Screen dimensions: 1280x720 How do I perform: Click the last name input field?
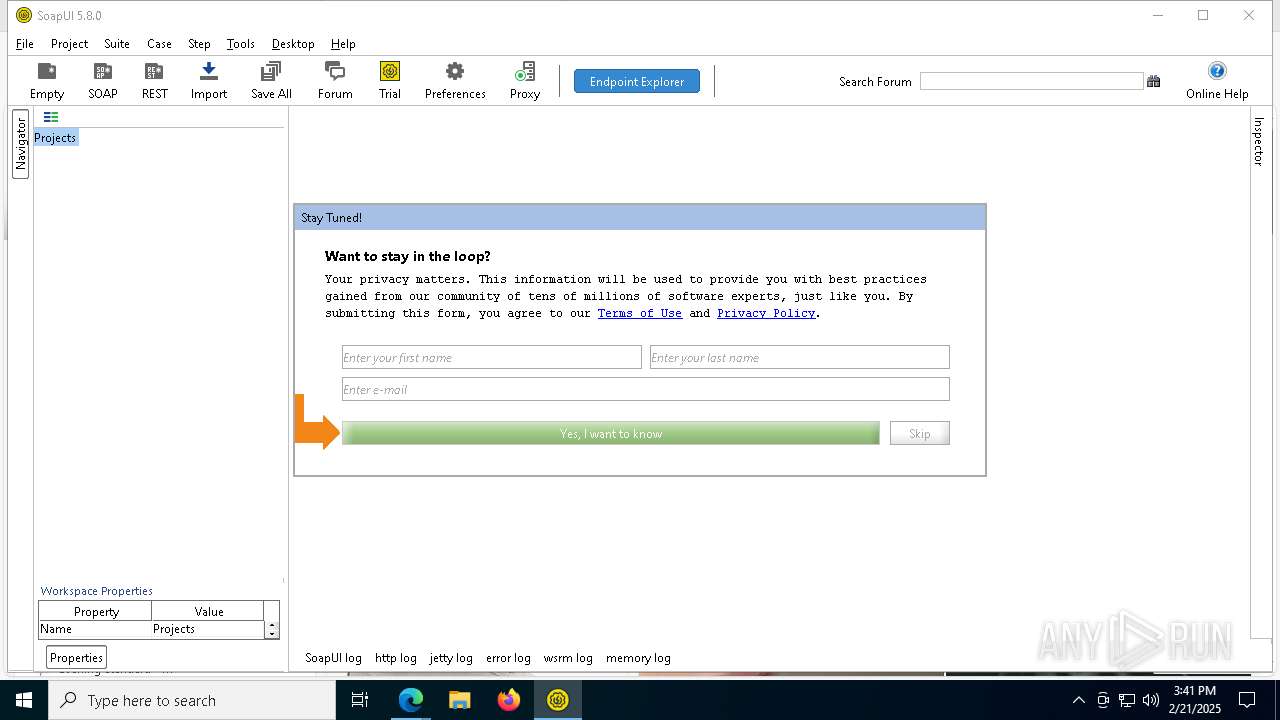tap(800, 357)
